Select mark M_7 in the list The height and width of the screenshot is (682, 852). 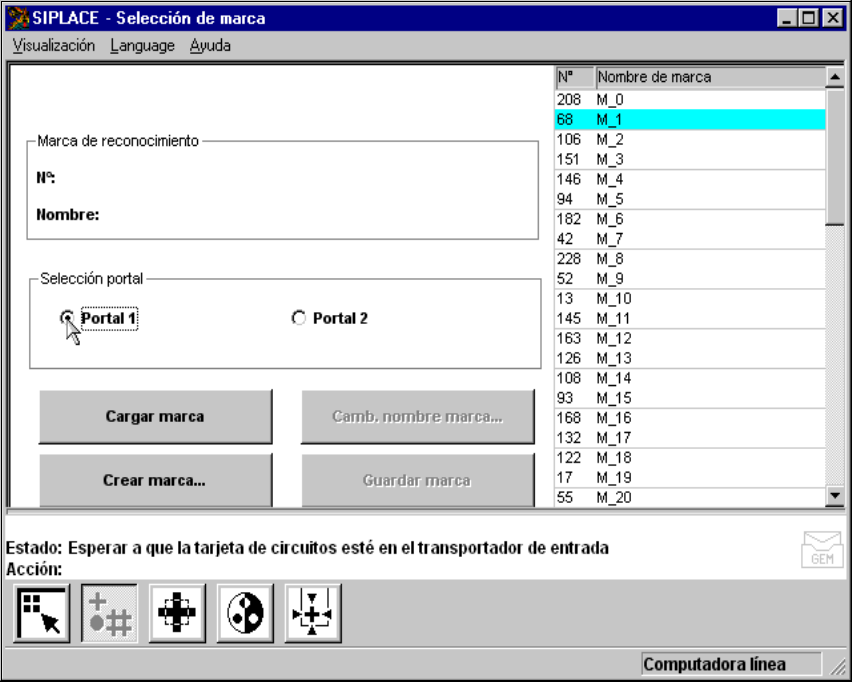(x=690, y=239)
